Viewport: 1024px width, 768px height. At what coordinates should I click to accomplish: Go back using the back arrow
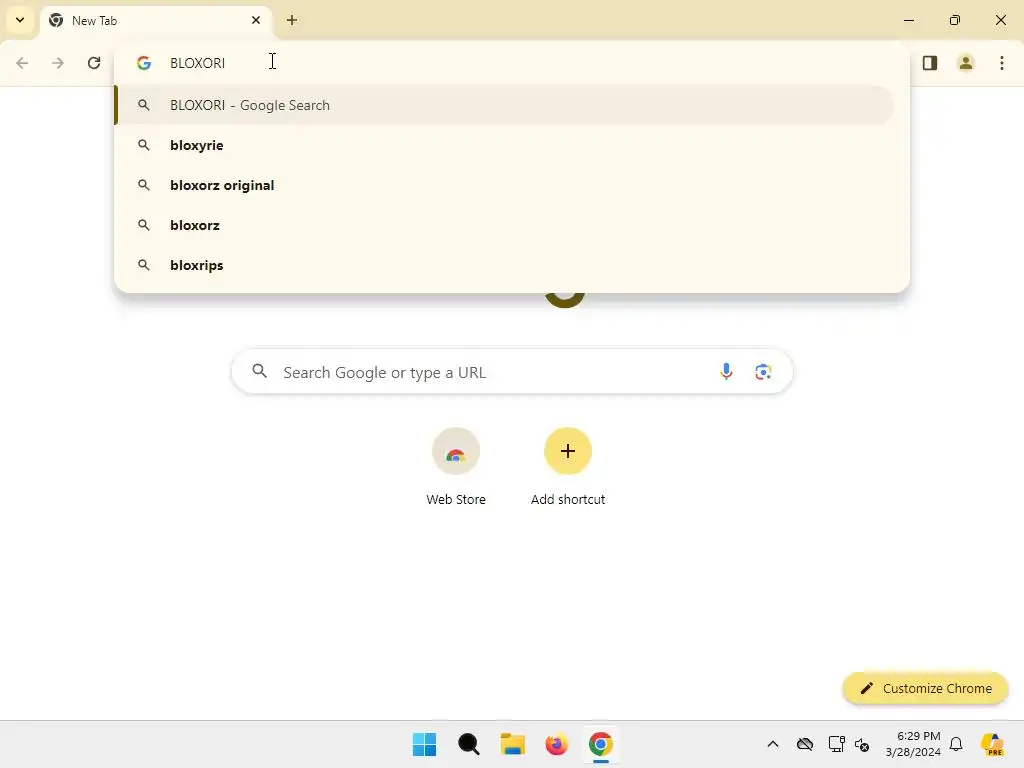coord(22,63)
